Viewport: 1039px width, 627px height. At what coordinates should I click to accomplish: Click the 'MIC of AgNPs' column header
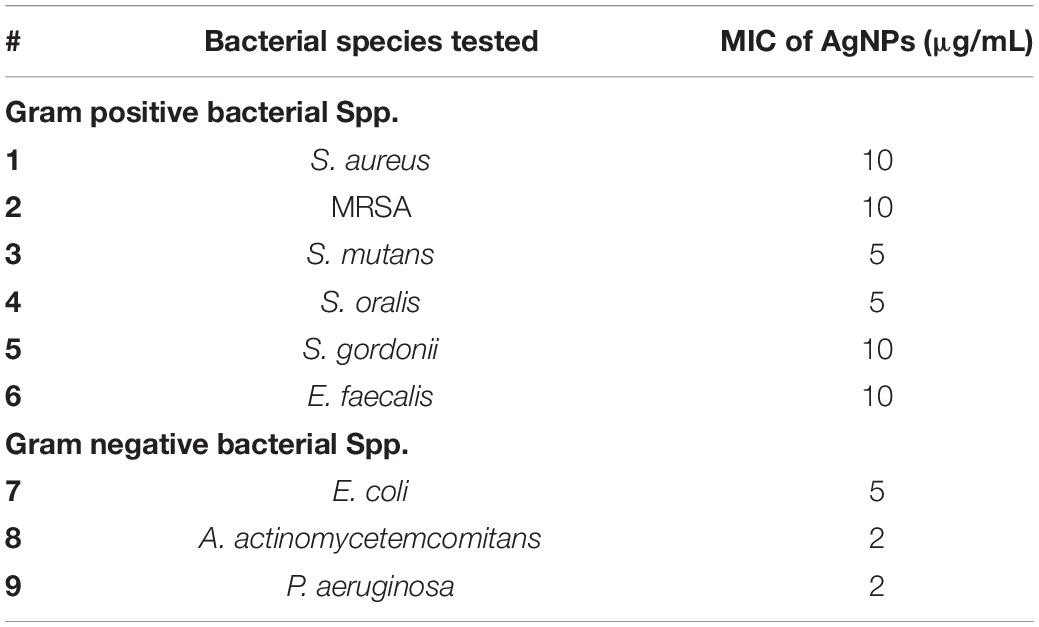(877, 42)
